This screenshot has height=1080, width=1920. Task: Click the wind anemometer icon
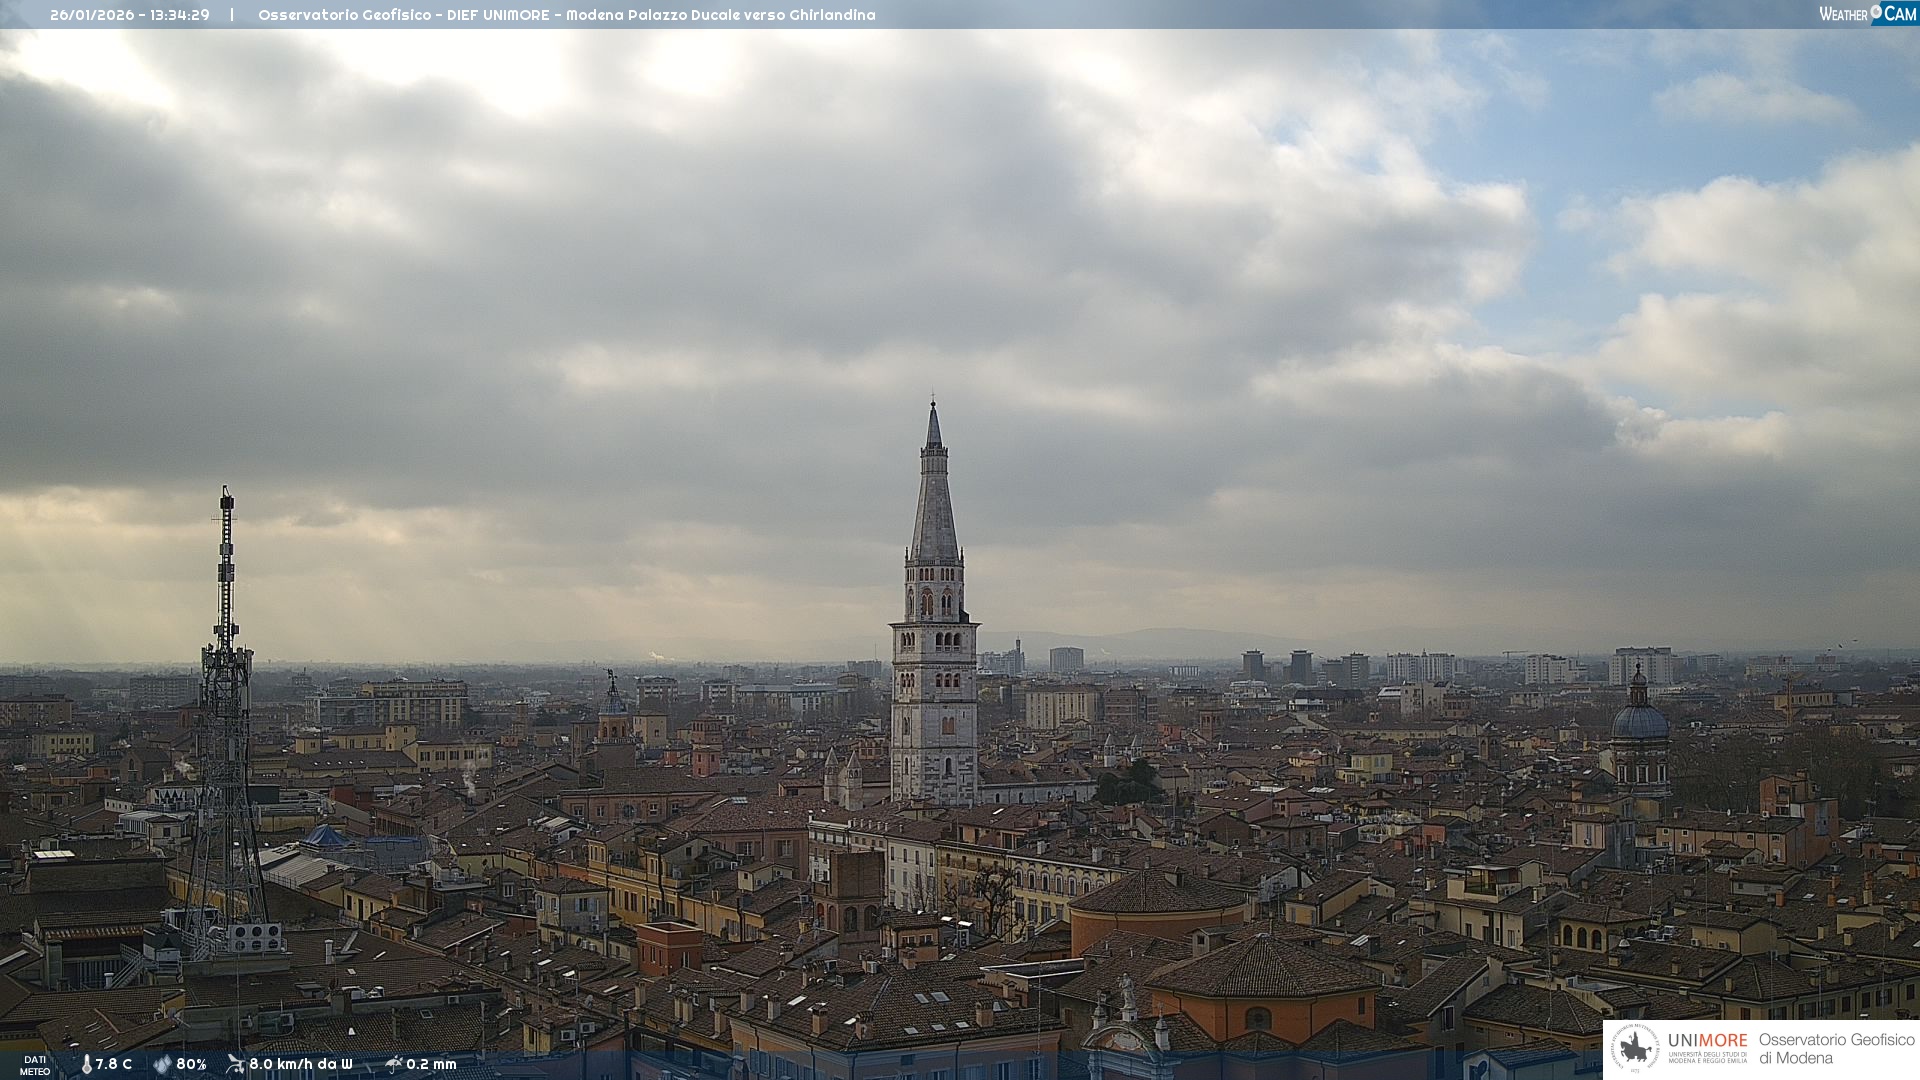(x=235, y=1064)
